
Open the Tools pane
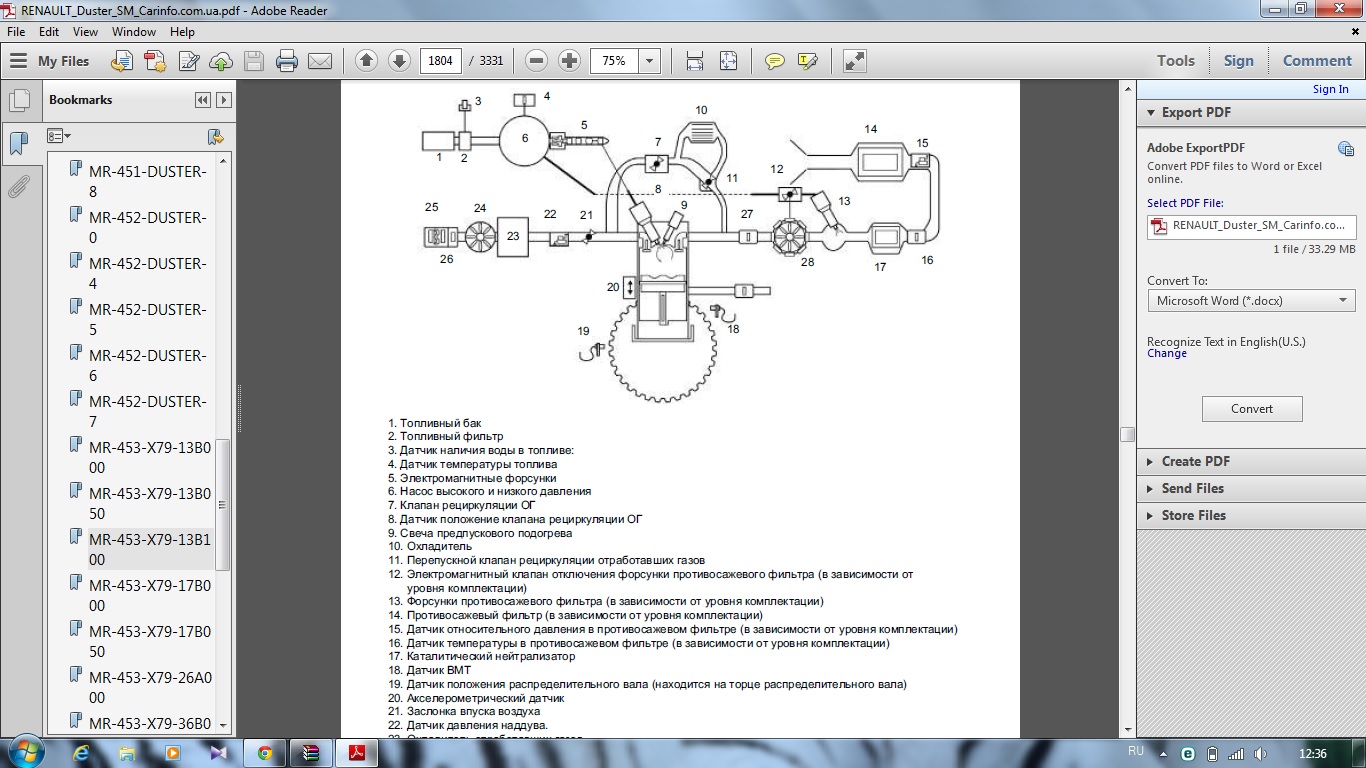pos(1176,61)
